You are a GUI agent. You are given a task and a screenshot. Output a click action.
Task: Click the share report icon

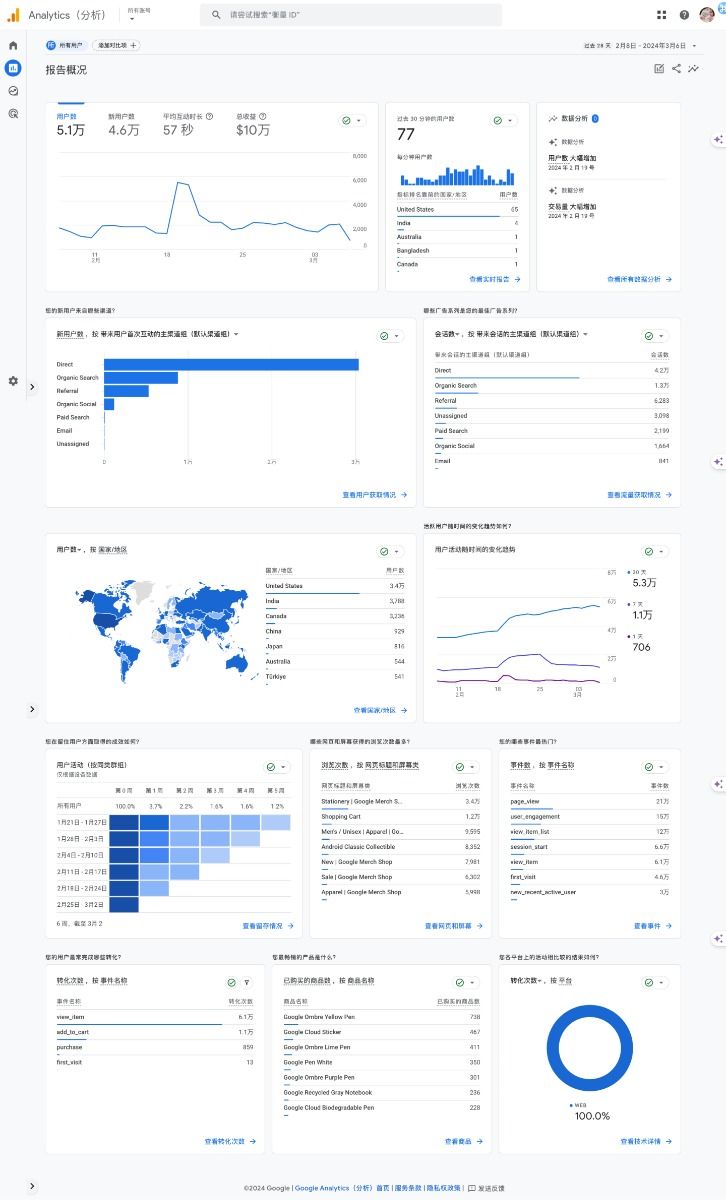tap(676, 69)
